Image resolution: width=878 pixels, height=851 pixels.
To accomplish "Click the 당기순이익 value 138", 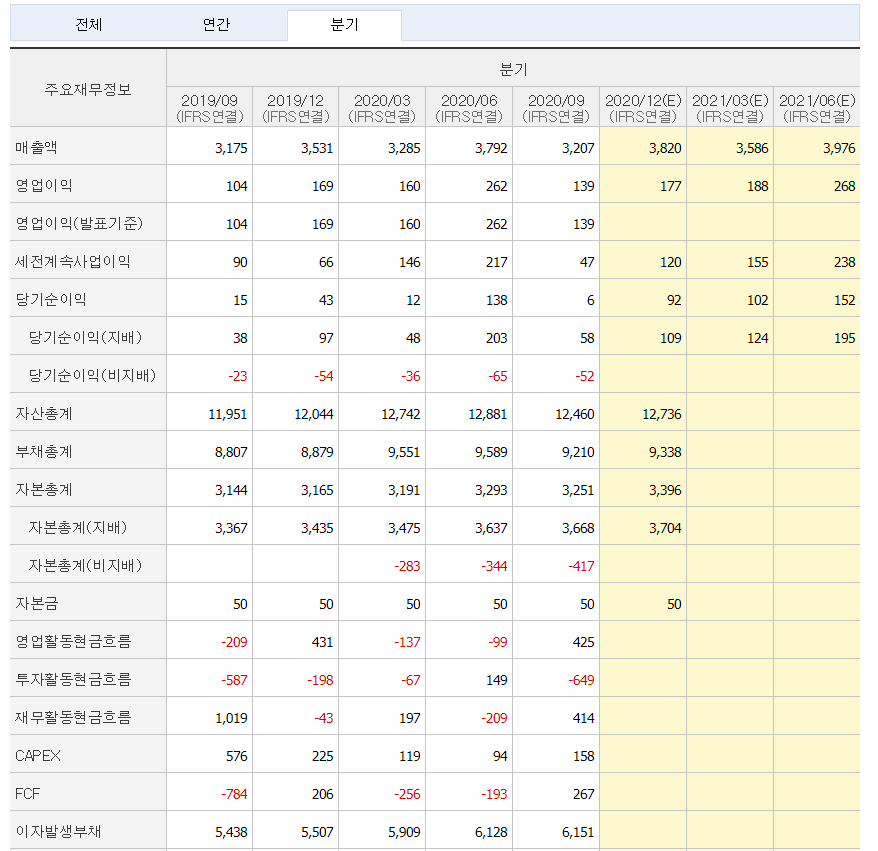I will [x=496, y=301].
